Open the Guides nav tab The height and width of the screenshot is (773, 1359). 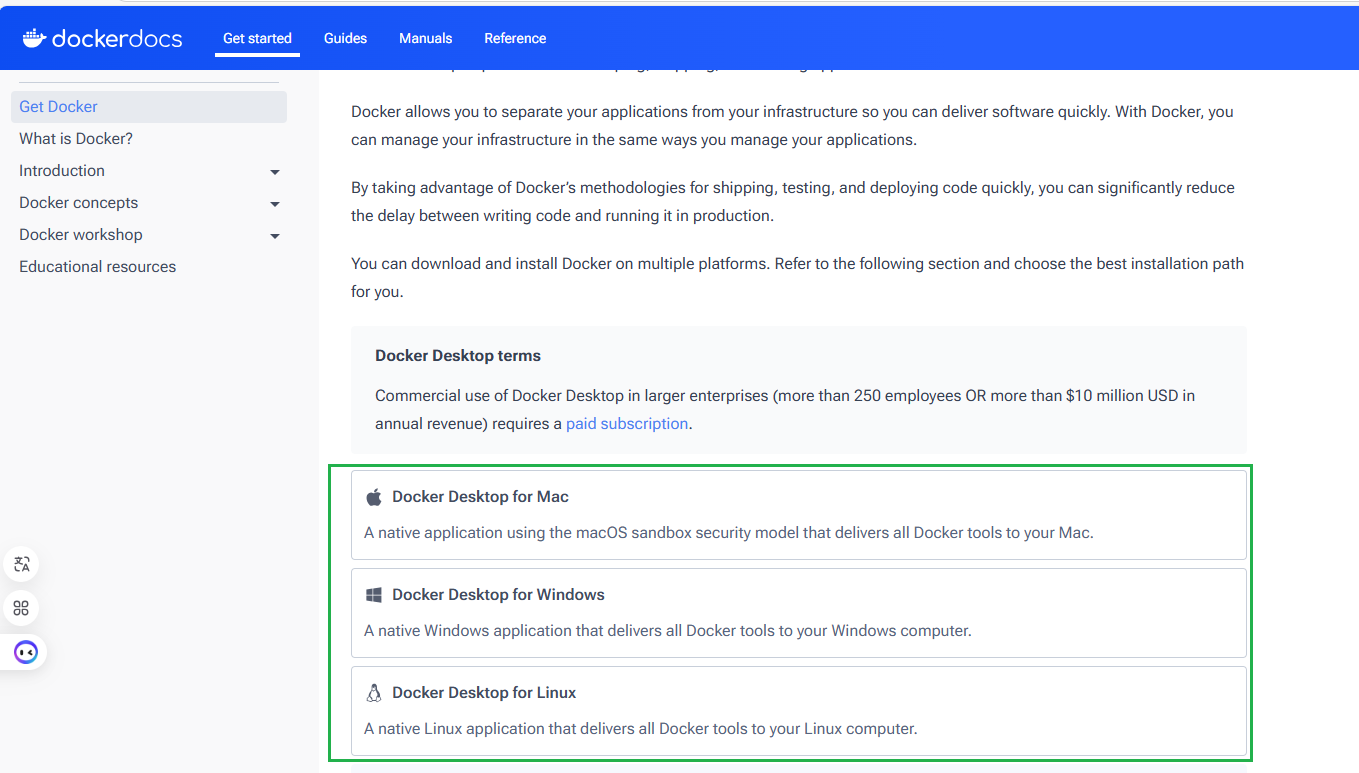click(345, 38)
